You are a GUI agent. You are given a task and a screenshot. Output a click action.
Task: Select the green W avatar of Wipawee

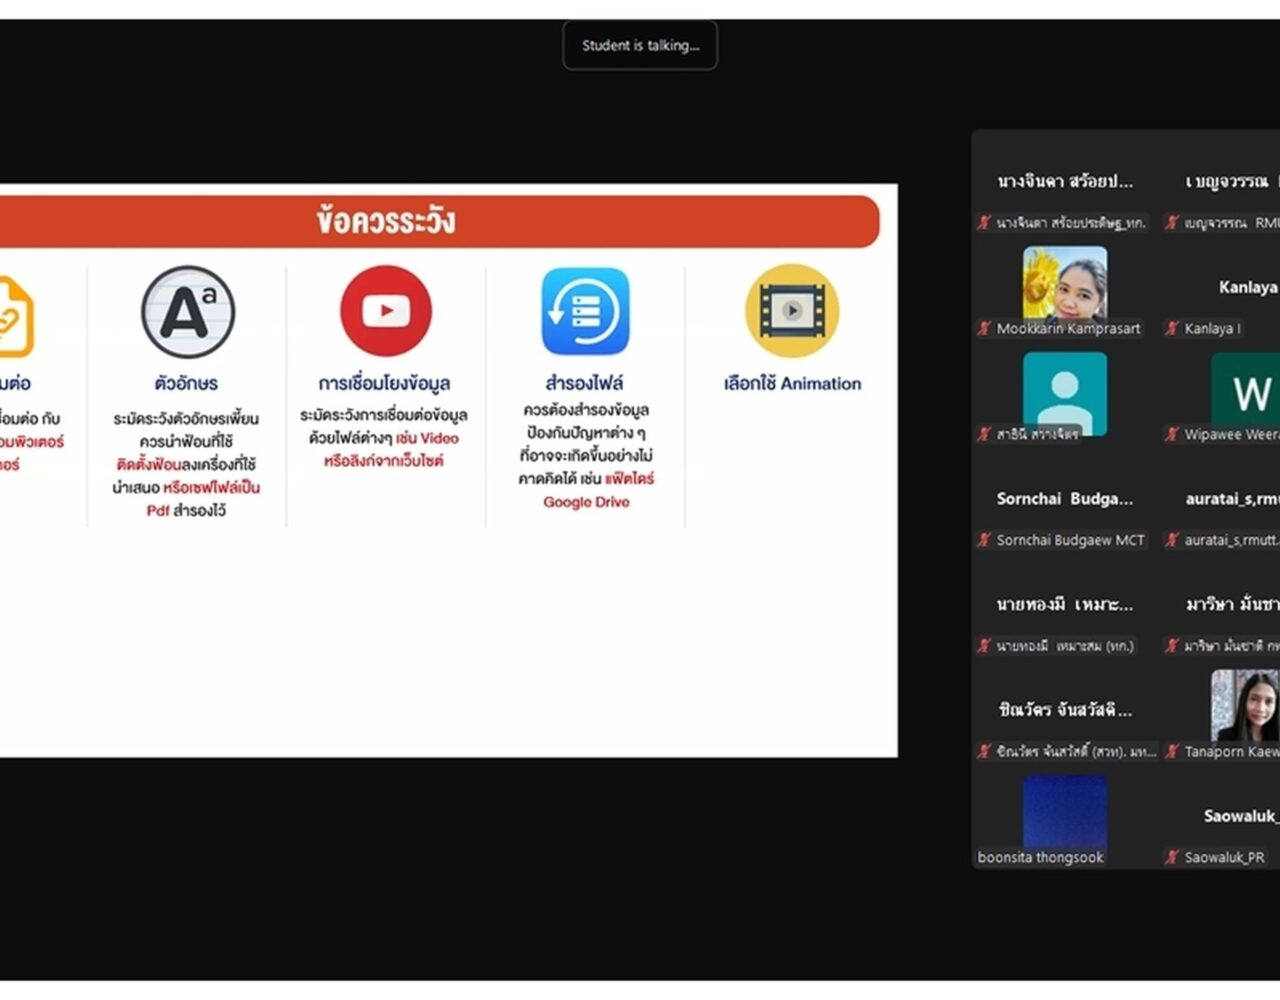click(1245, 390)
